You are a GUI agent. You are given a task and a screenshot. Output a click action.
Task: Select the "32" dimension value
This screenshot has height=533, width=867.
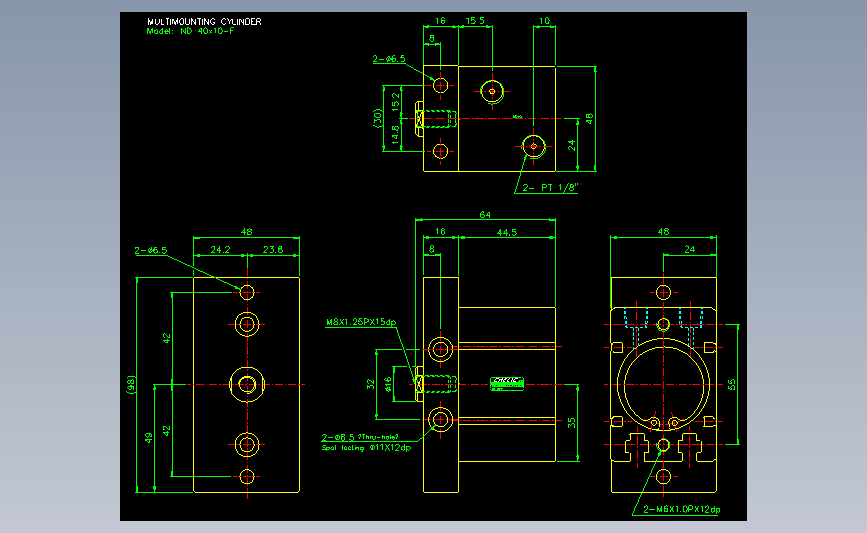point(370,384)
